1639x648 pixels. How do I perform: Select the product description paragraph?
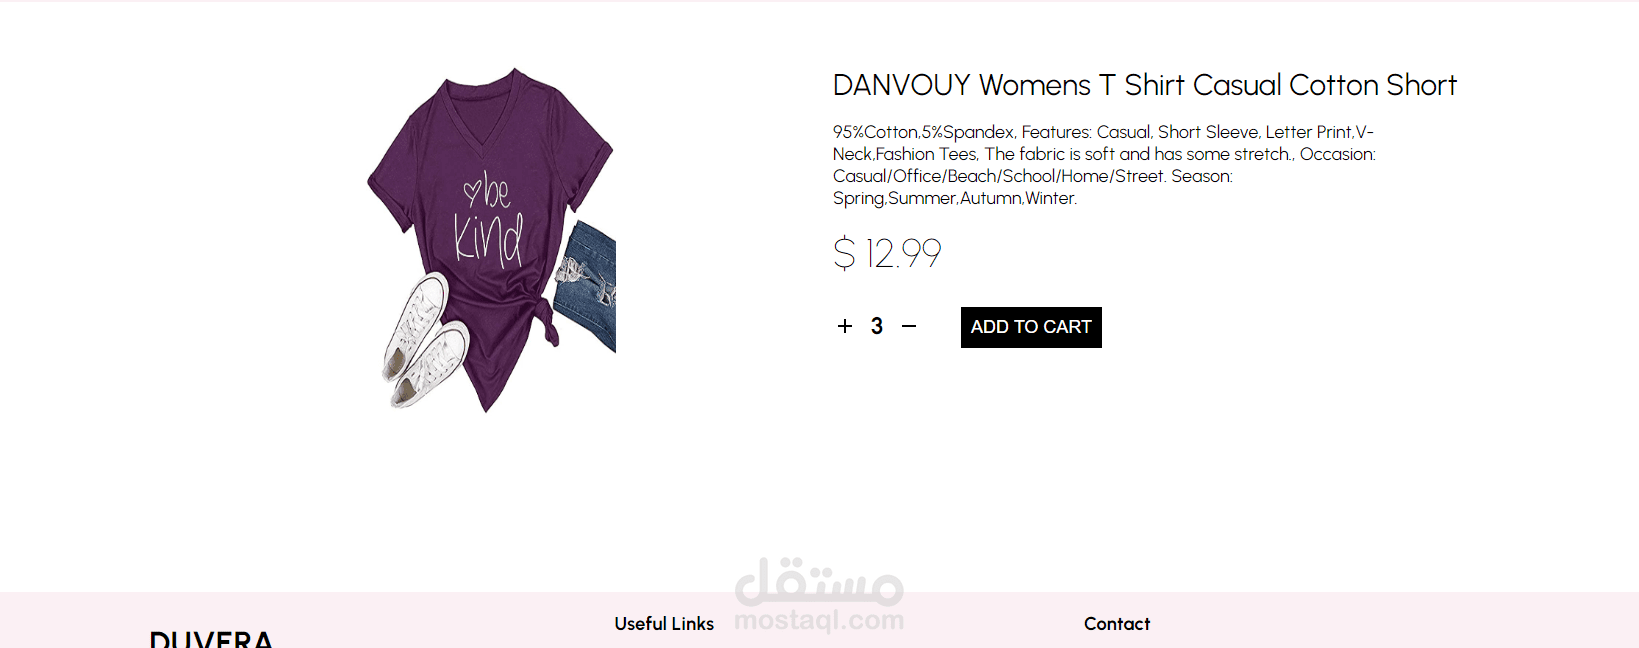point(1104,165)
